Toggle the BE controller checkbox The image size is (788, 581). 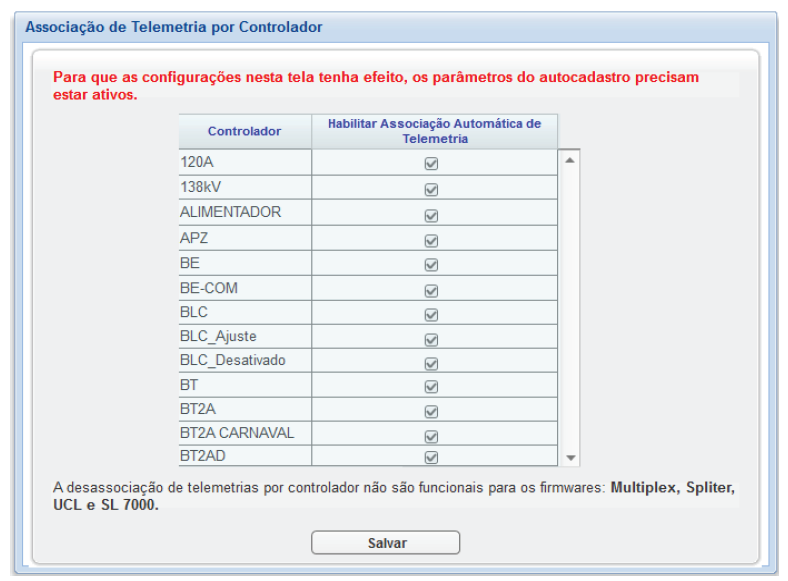(x=432, y=265)
